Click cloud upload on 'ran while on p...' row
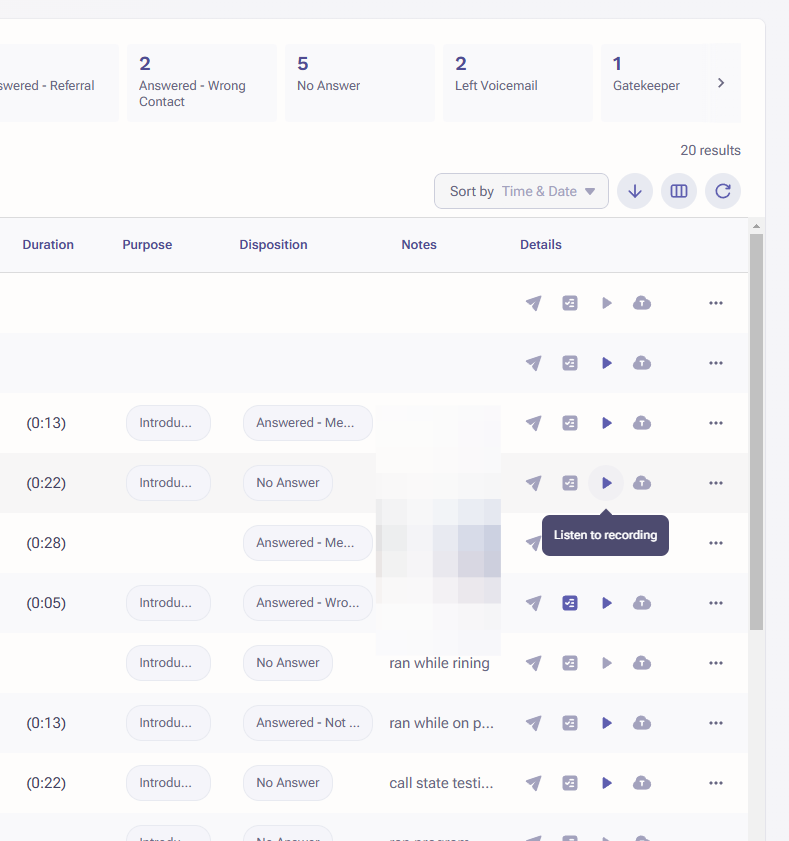Image resolution: width=789 pixels, height=841 pixels. pos(641,723)
